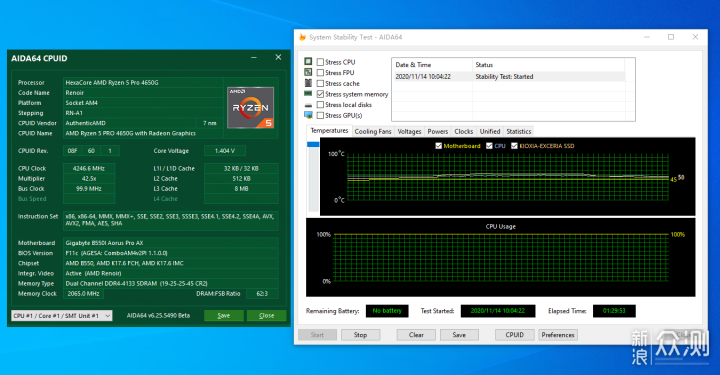This screenshot has width=720, height=375.
Task: Click the cache chip icon beside Stress cache
Action: 308,83
